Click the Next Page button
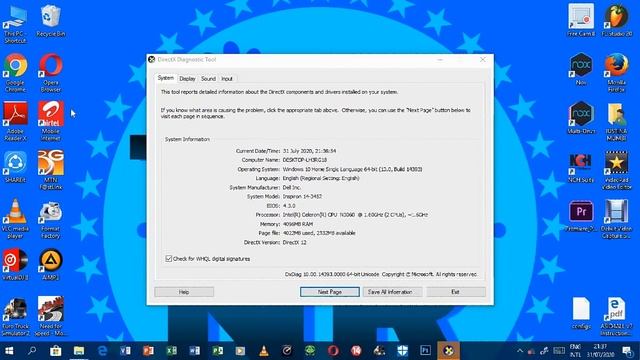The width and height of the screenshot is (640, 360). tap(330, 292)
